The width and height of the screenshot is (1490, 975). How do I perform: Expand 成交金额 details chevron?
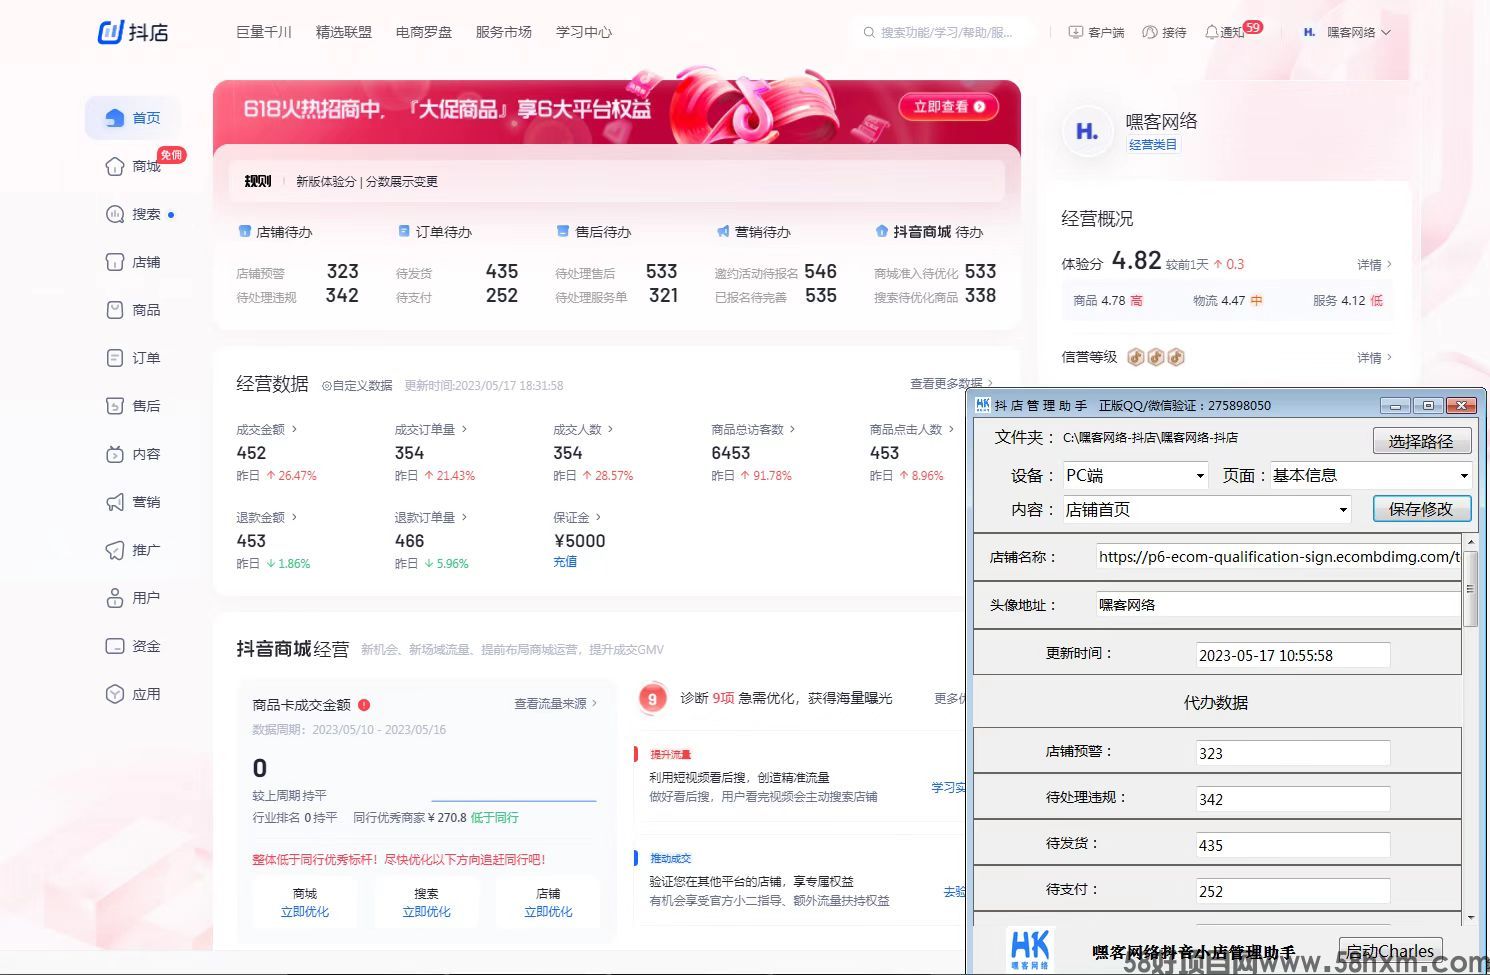pos(294,429)
